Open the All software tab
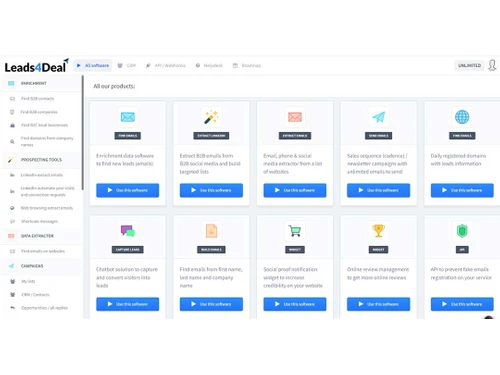This screenshot has height=375, width=500. 93,65
